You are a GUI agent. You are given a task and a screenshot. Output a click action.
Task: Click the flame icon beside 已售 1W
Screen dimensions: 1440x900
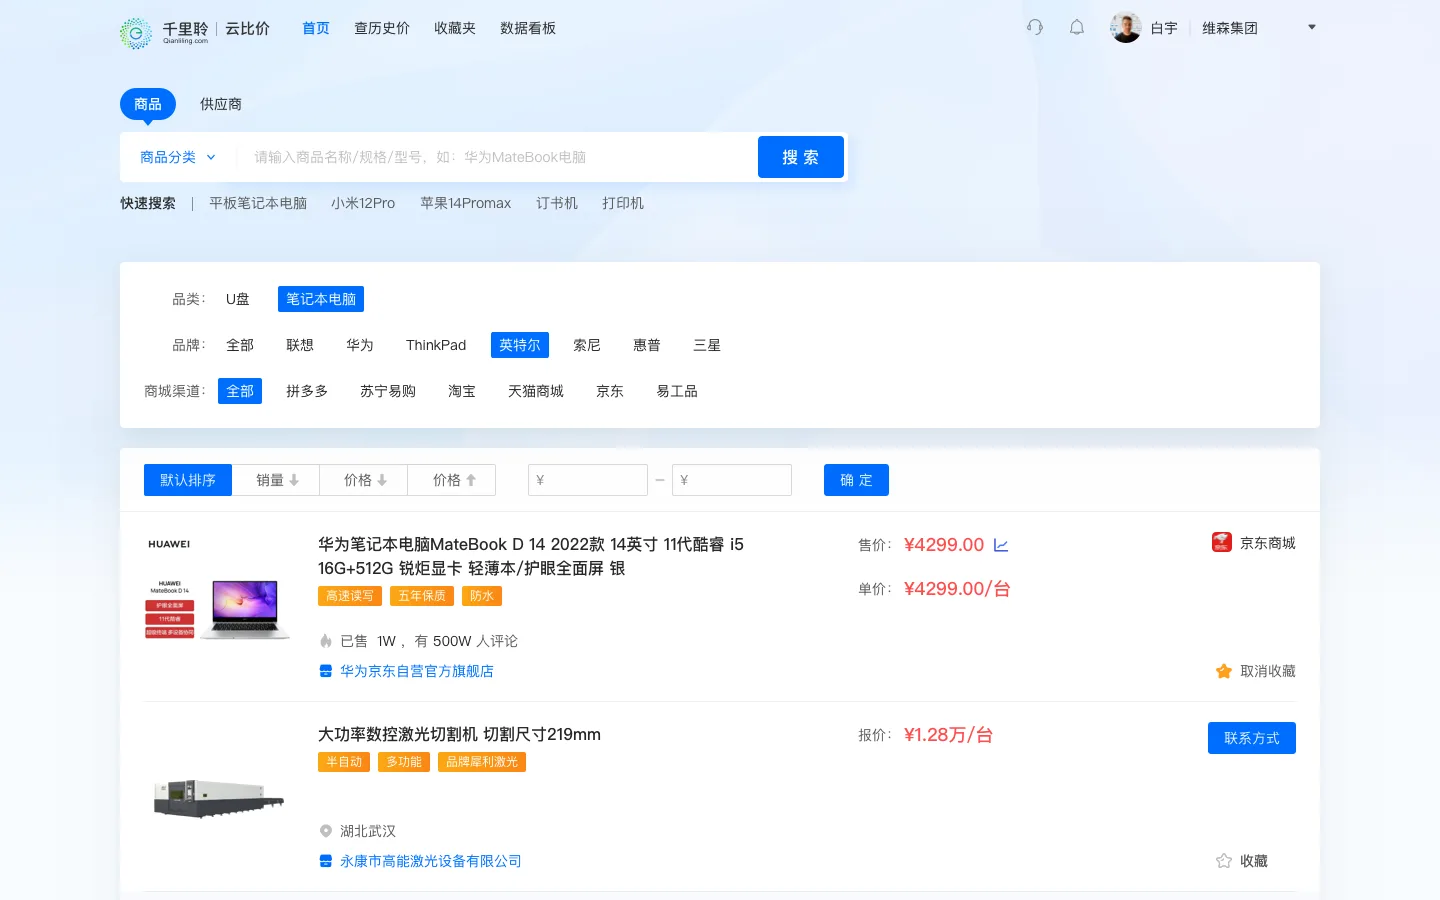[x=325, y=641]
